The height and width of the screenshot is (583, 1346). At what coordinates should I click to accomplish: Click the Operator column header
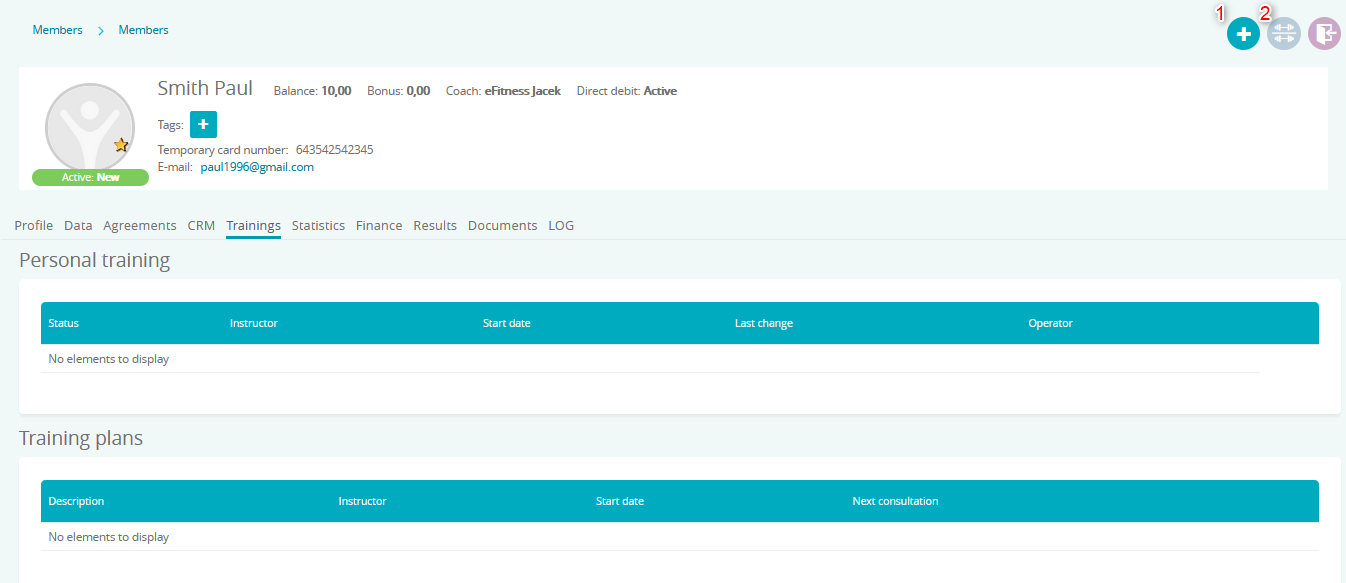(x=1050, y=323)
